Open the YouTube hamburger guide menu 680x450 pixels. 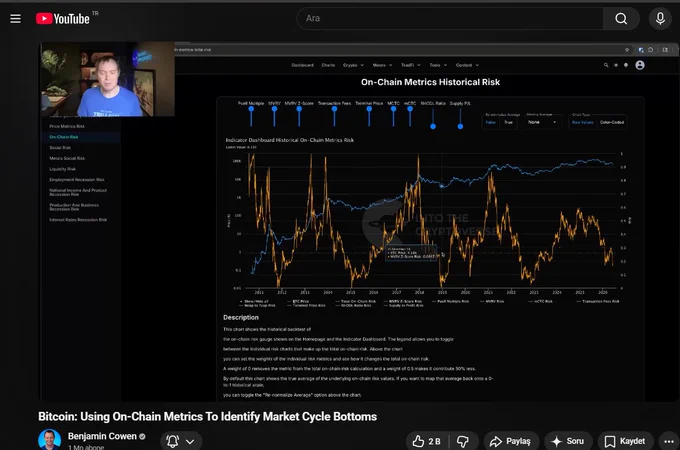15,19
